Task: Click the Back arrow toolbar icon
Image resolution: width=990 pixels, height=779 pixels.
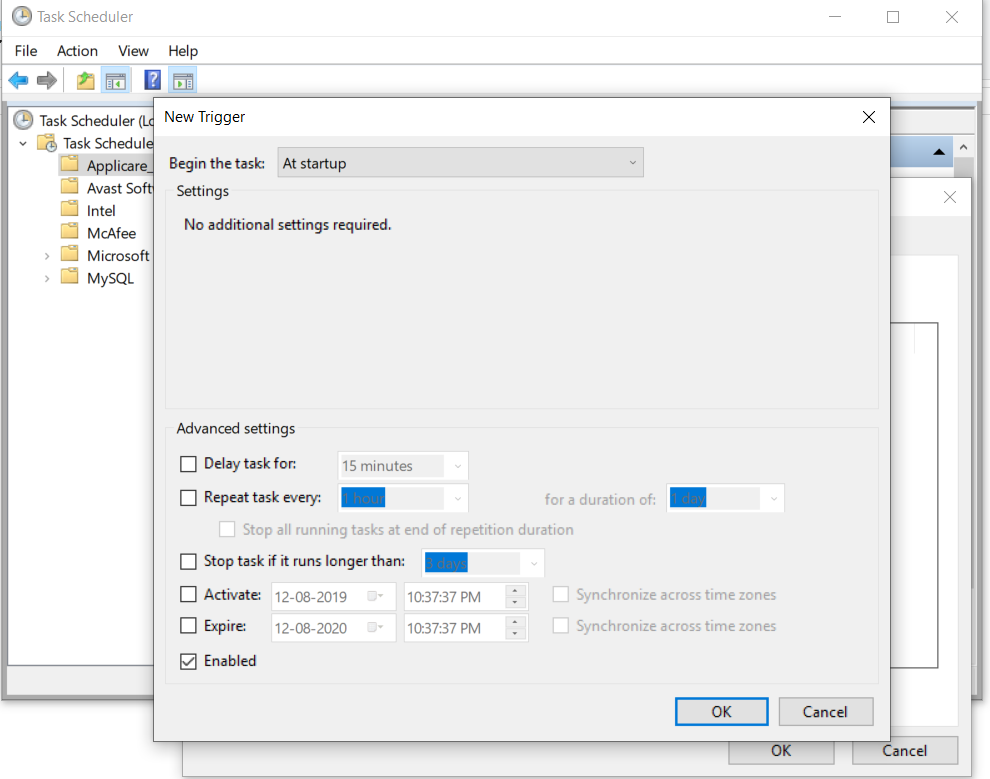Action: point(18,80)
